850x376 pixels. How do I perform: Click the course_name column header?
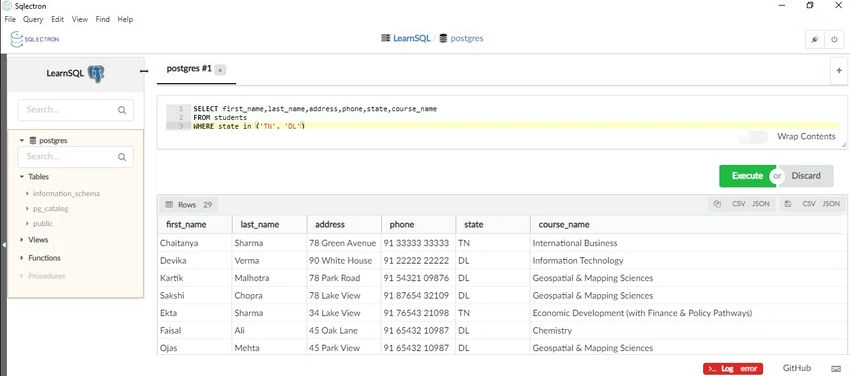coord(687,224)
